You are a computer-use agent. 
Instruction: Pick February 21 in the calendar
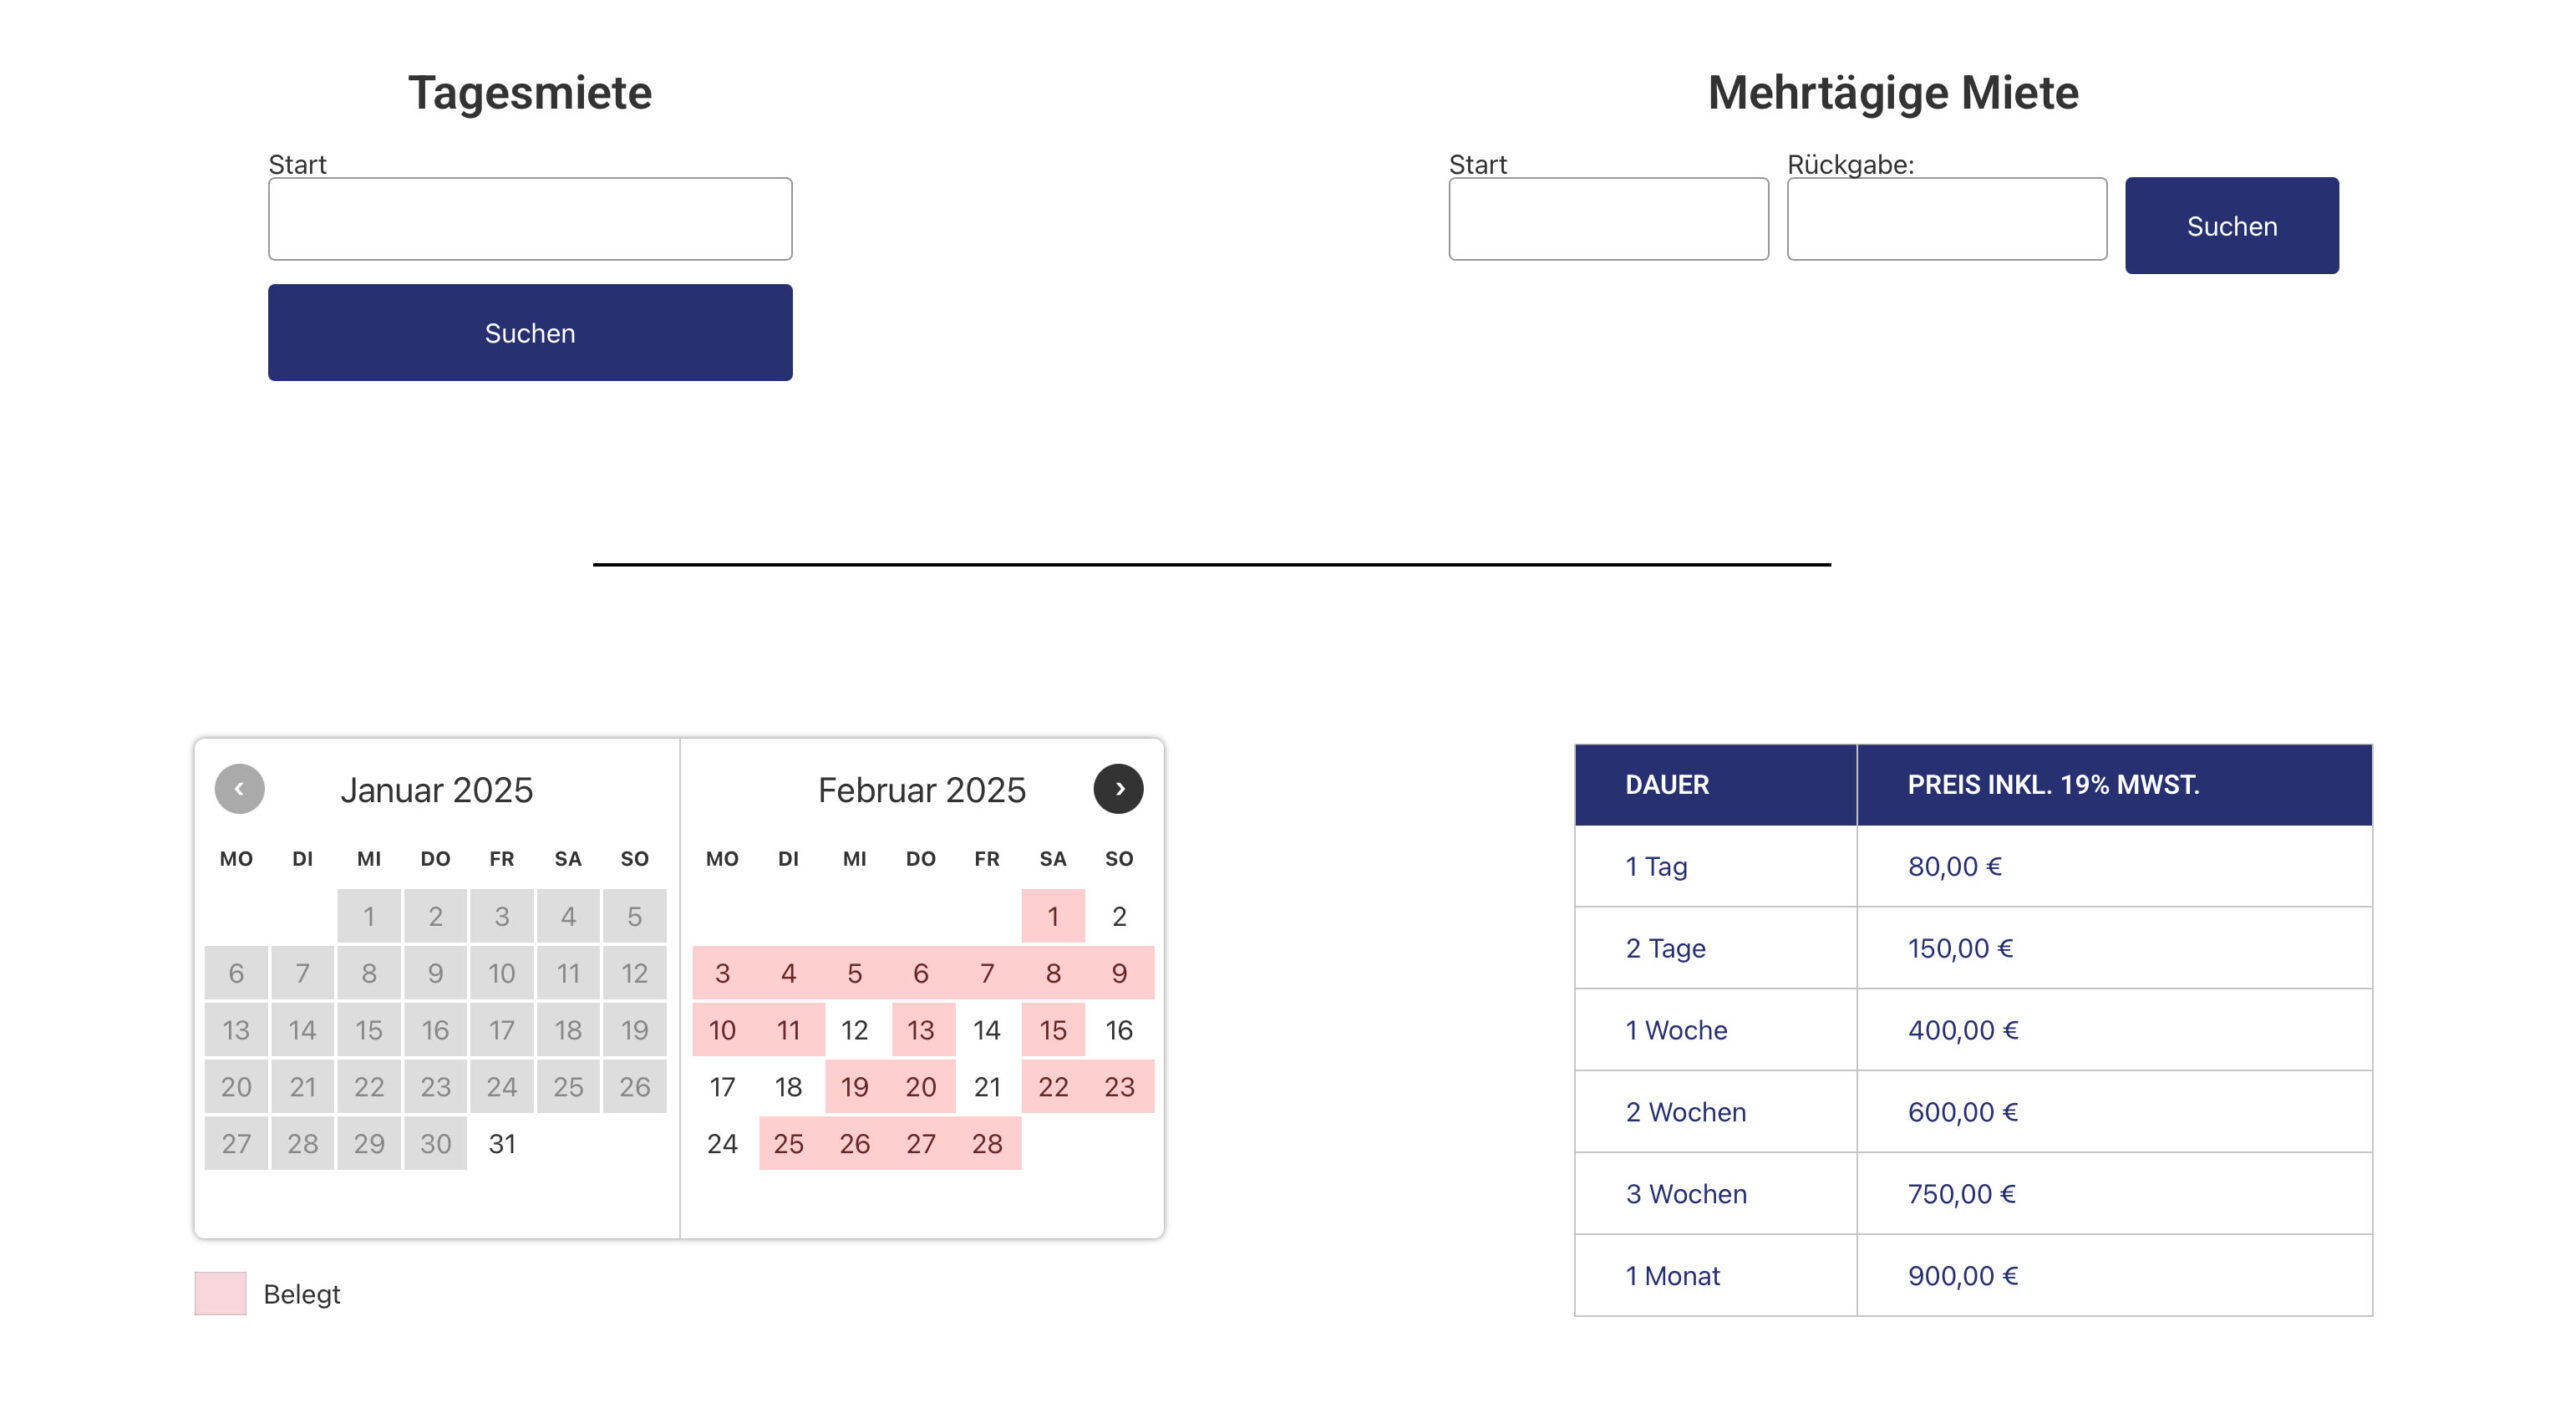click(987, 1087)
